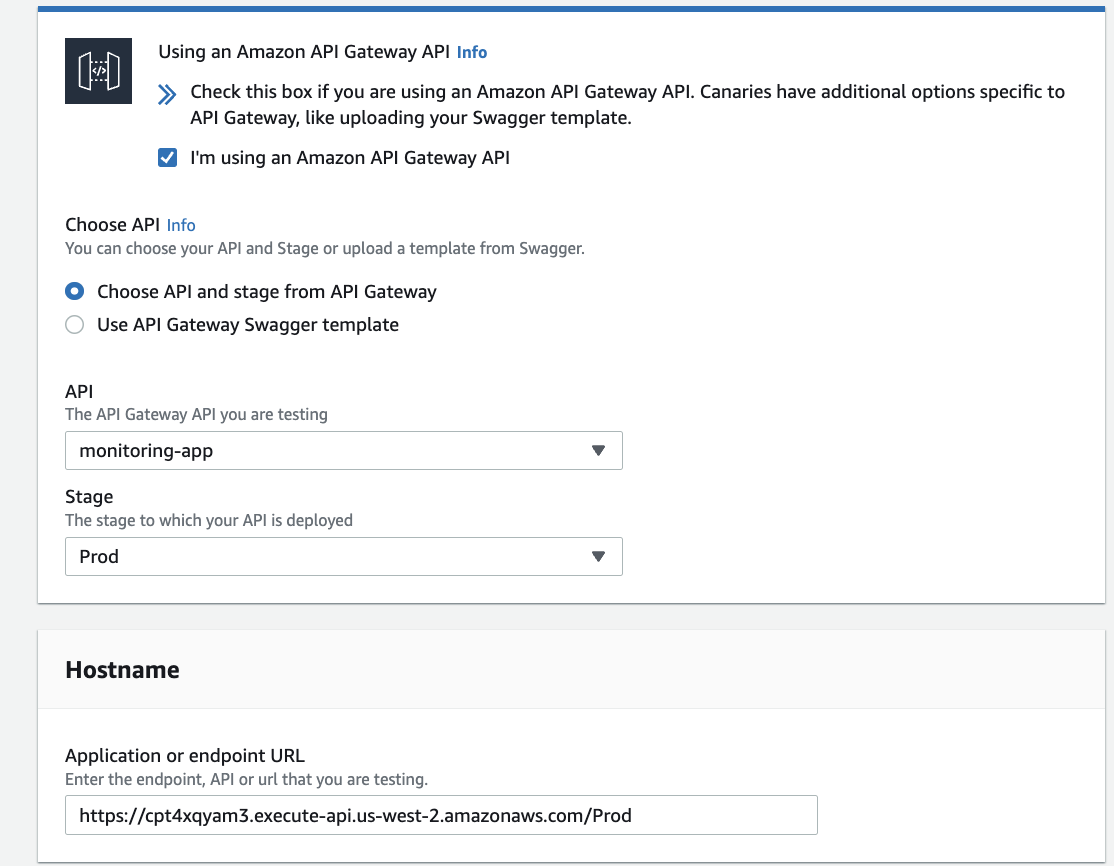Image resolution: width=1114 pixels, height=866 pixels.
Task: Click the double chevron arrow icon
Action: pyautogui.click(x=167, y=94)
